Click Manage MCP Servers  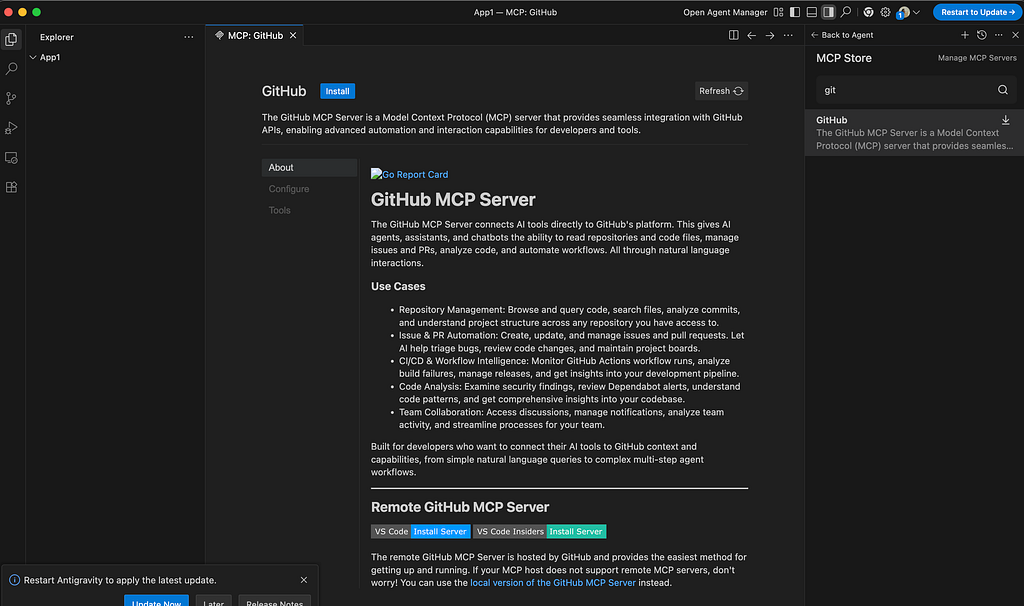coord(977,58)
